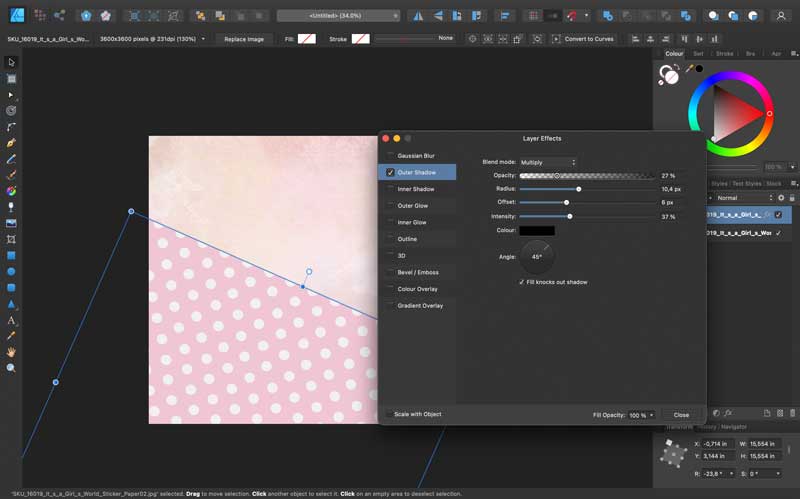Select Colour Overlay effect entry

click(x=417, y=289)
